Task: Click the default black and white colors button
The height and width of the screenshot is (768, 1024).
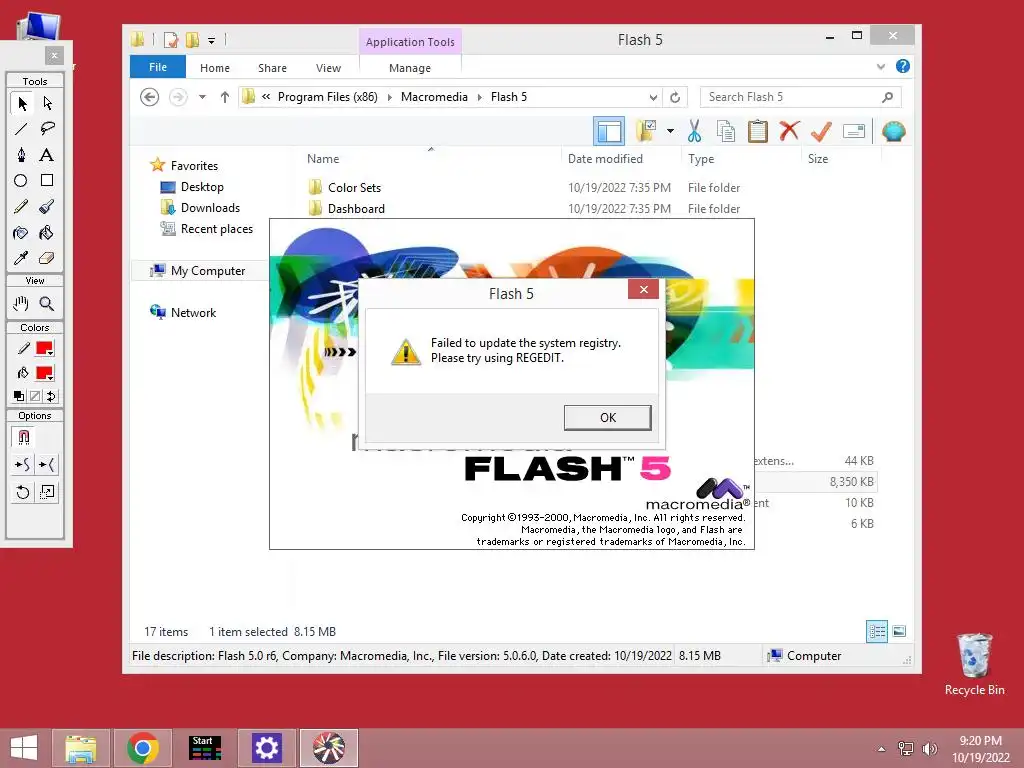Action: 19,396
